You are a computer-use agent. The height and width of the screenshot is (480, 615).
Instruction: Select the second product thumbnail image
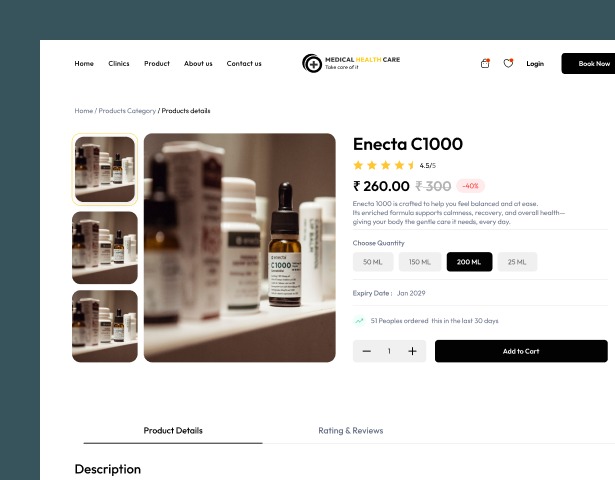click(105, 248)
